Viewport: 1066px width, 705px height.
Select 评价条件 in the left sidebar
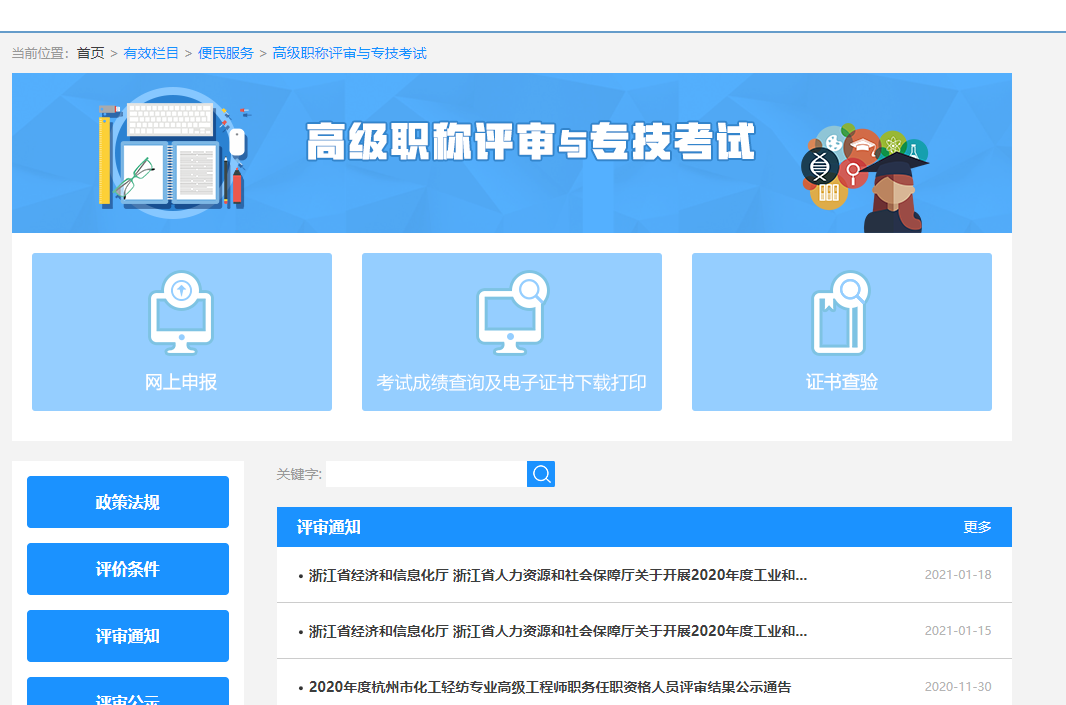click(x=128, y=569)
